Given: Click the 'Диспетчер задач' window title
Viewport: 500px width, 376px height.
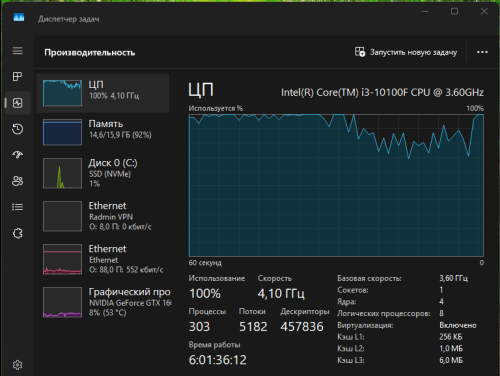Looking at the screenshot, I should pos(68,19).
